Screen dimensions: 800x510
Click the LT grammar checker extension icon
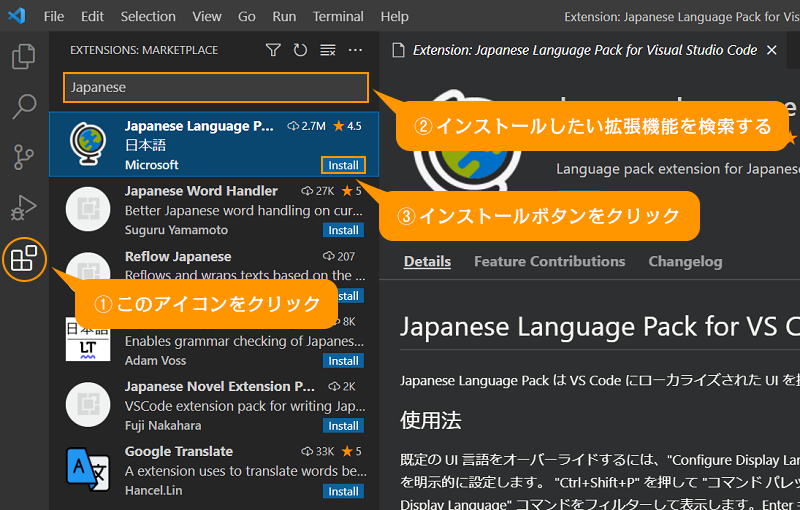point(88,339)
